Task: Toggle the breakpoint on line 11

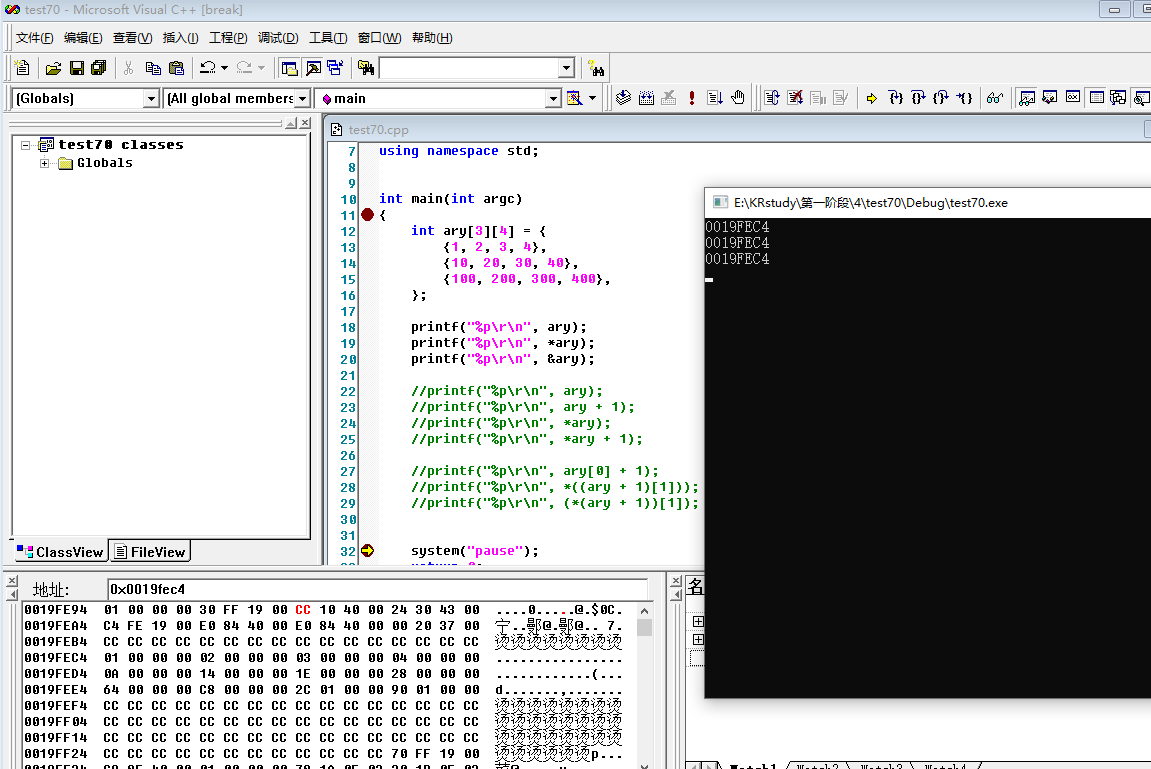Action: tap(367, 214)
